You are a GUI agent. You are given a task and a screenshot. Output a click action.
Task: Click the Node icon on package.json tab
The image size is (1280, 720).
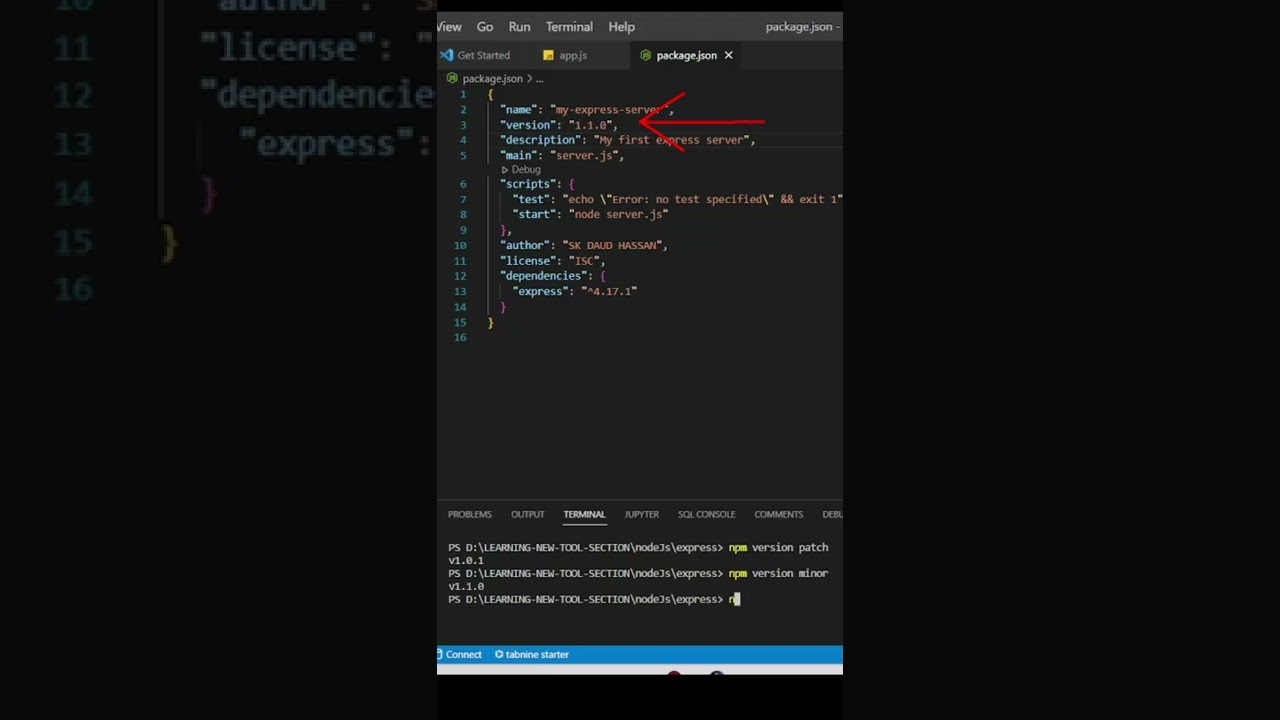tap(646, 55)
